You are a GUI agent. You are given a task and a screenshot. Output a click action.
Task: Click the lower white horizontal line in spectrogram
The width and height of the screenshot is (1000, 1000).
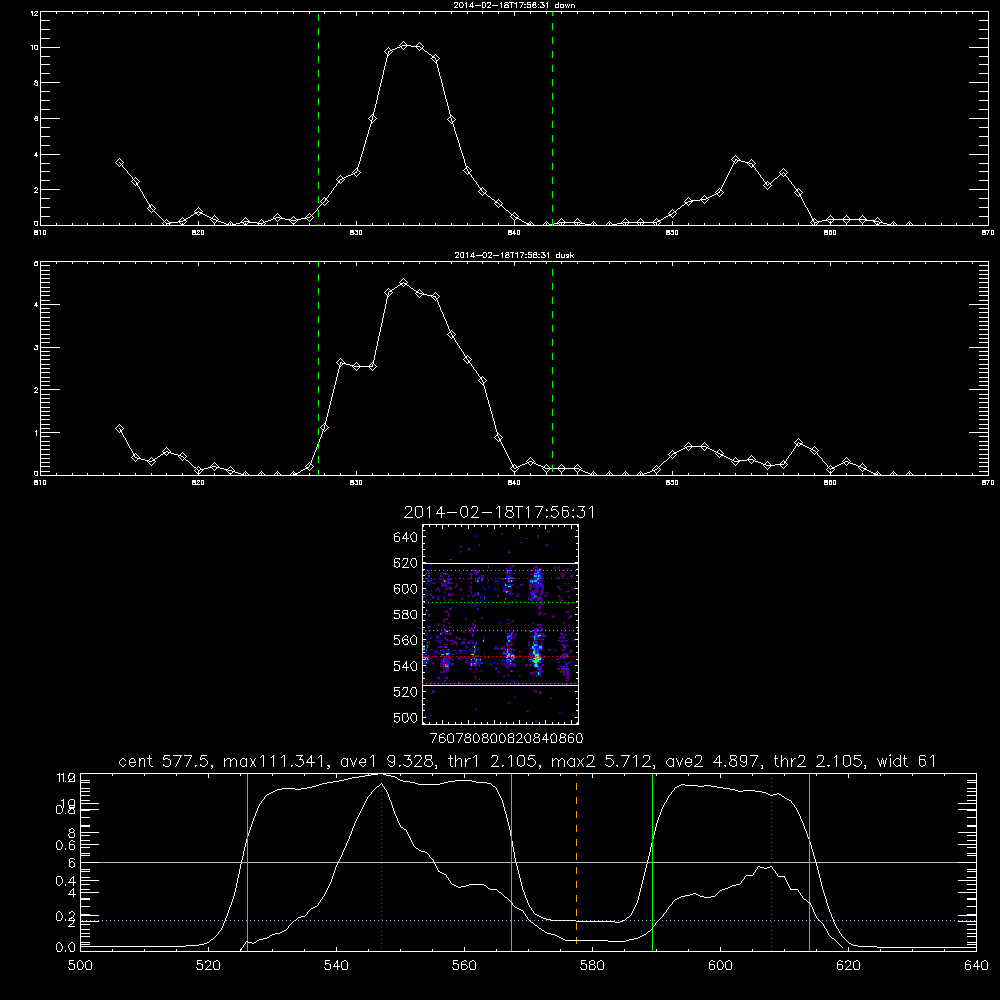pyautogui.click(x=500, y=685)
